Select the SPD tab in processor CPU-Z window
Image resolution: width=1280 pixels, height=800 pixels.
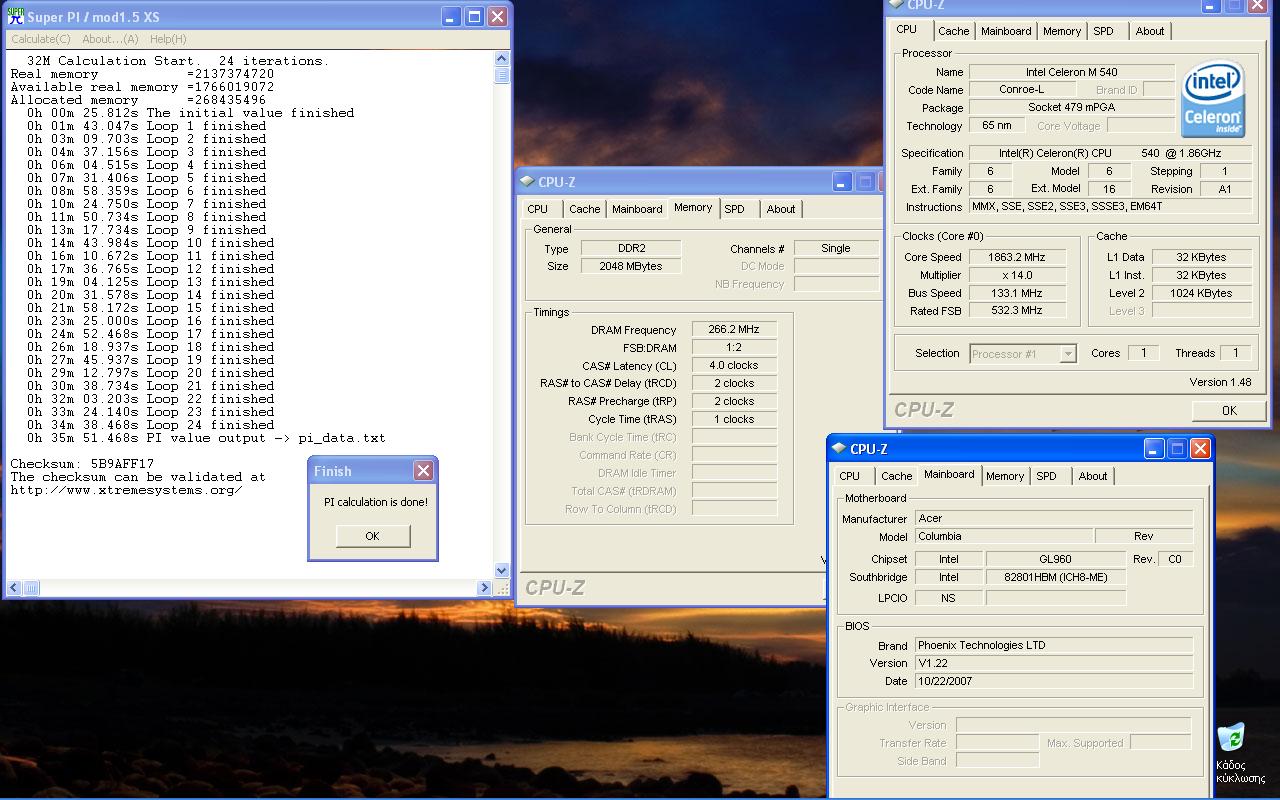click(x=1104, y=31)
